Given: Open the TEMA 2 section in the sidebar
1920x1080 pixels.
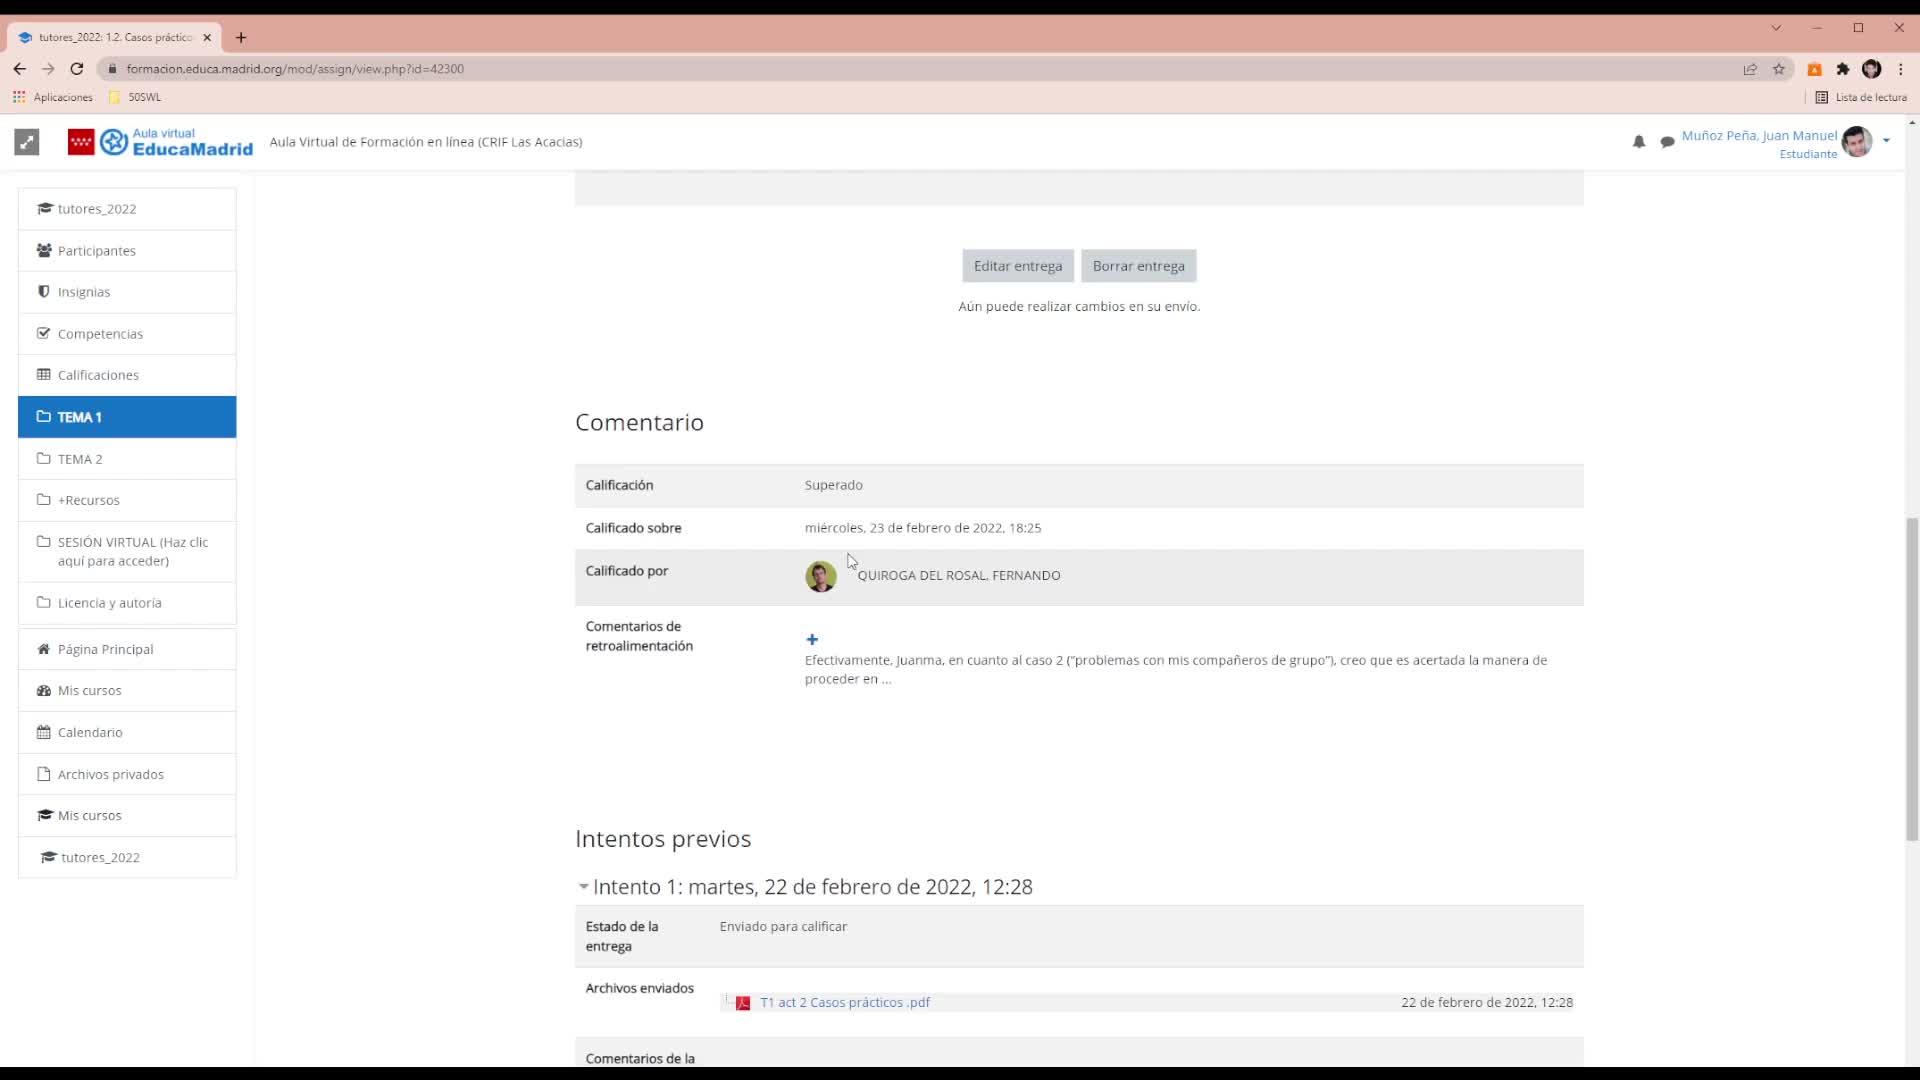Looking at the screenshot, I should [80, 459].
